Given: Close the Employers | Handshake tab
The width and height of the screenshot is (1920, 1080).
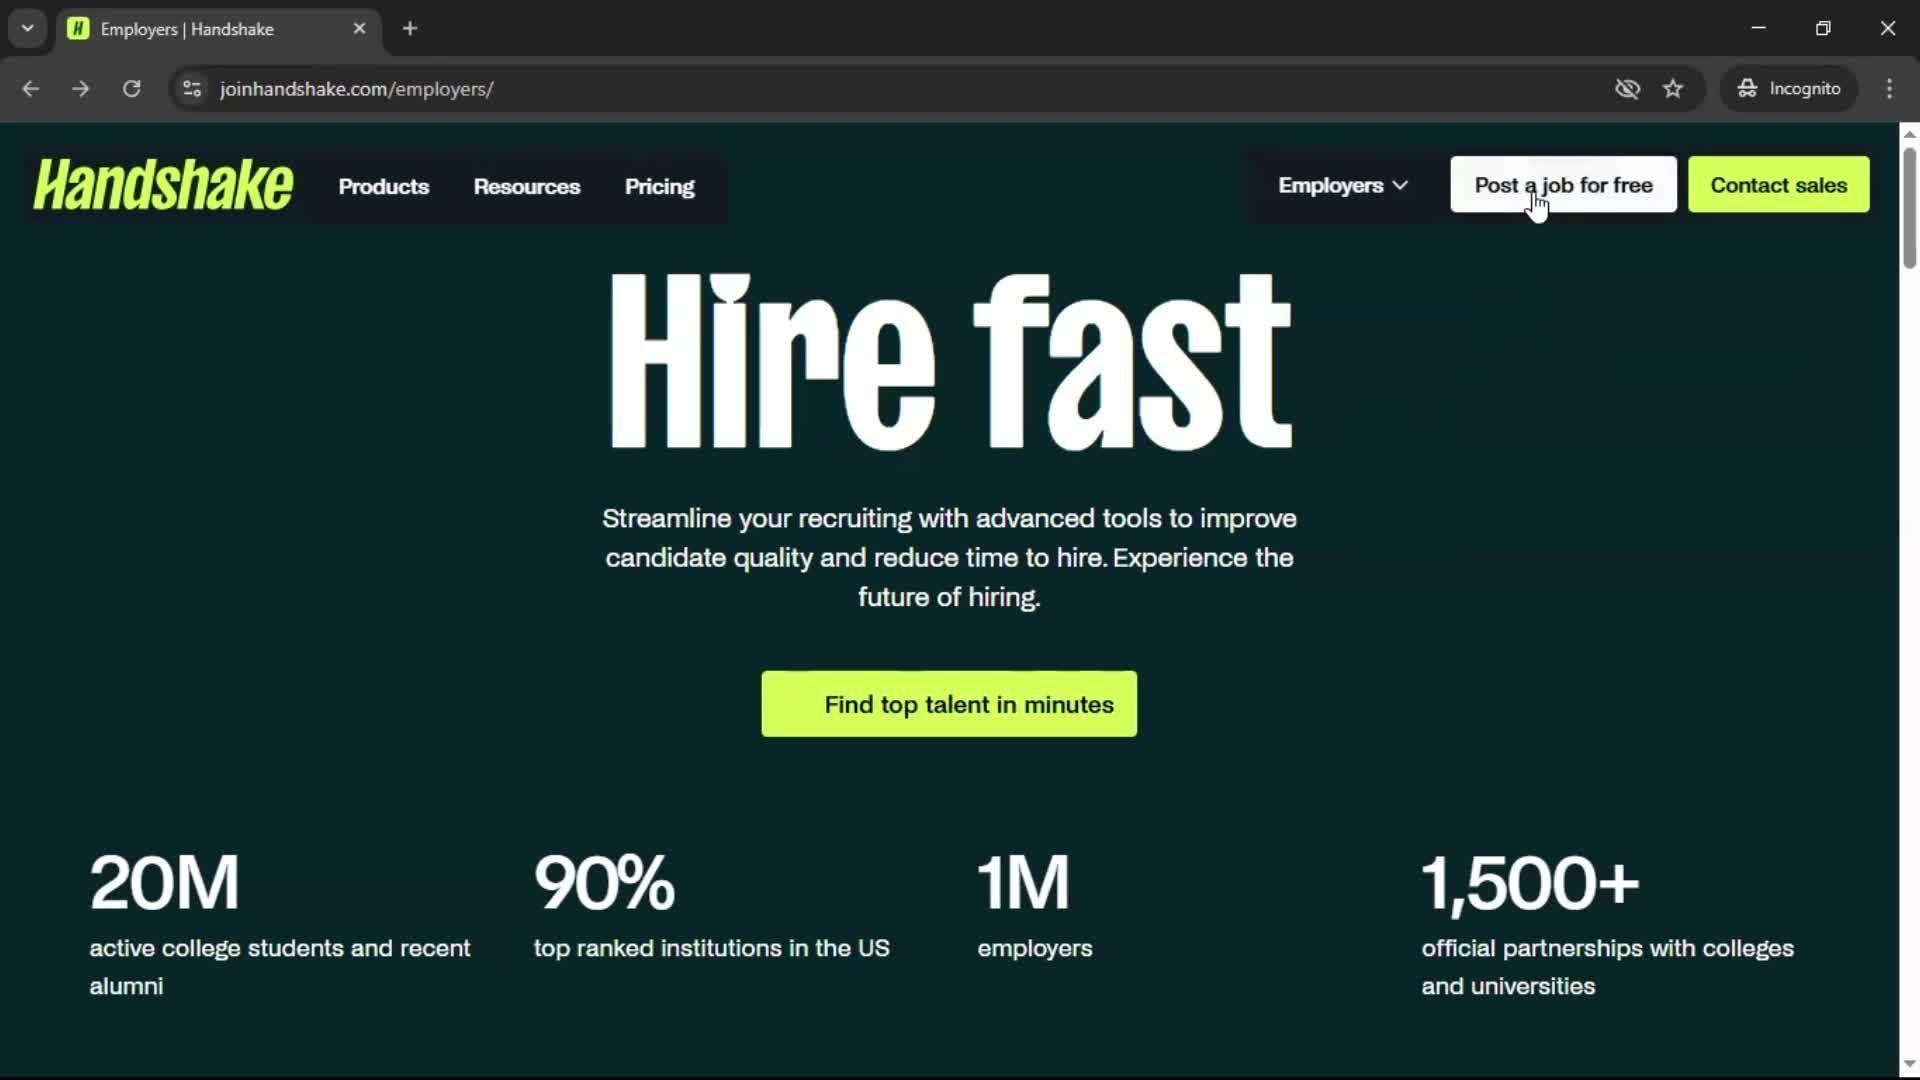Looking at the screenshot, I should click(359, 29).
